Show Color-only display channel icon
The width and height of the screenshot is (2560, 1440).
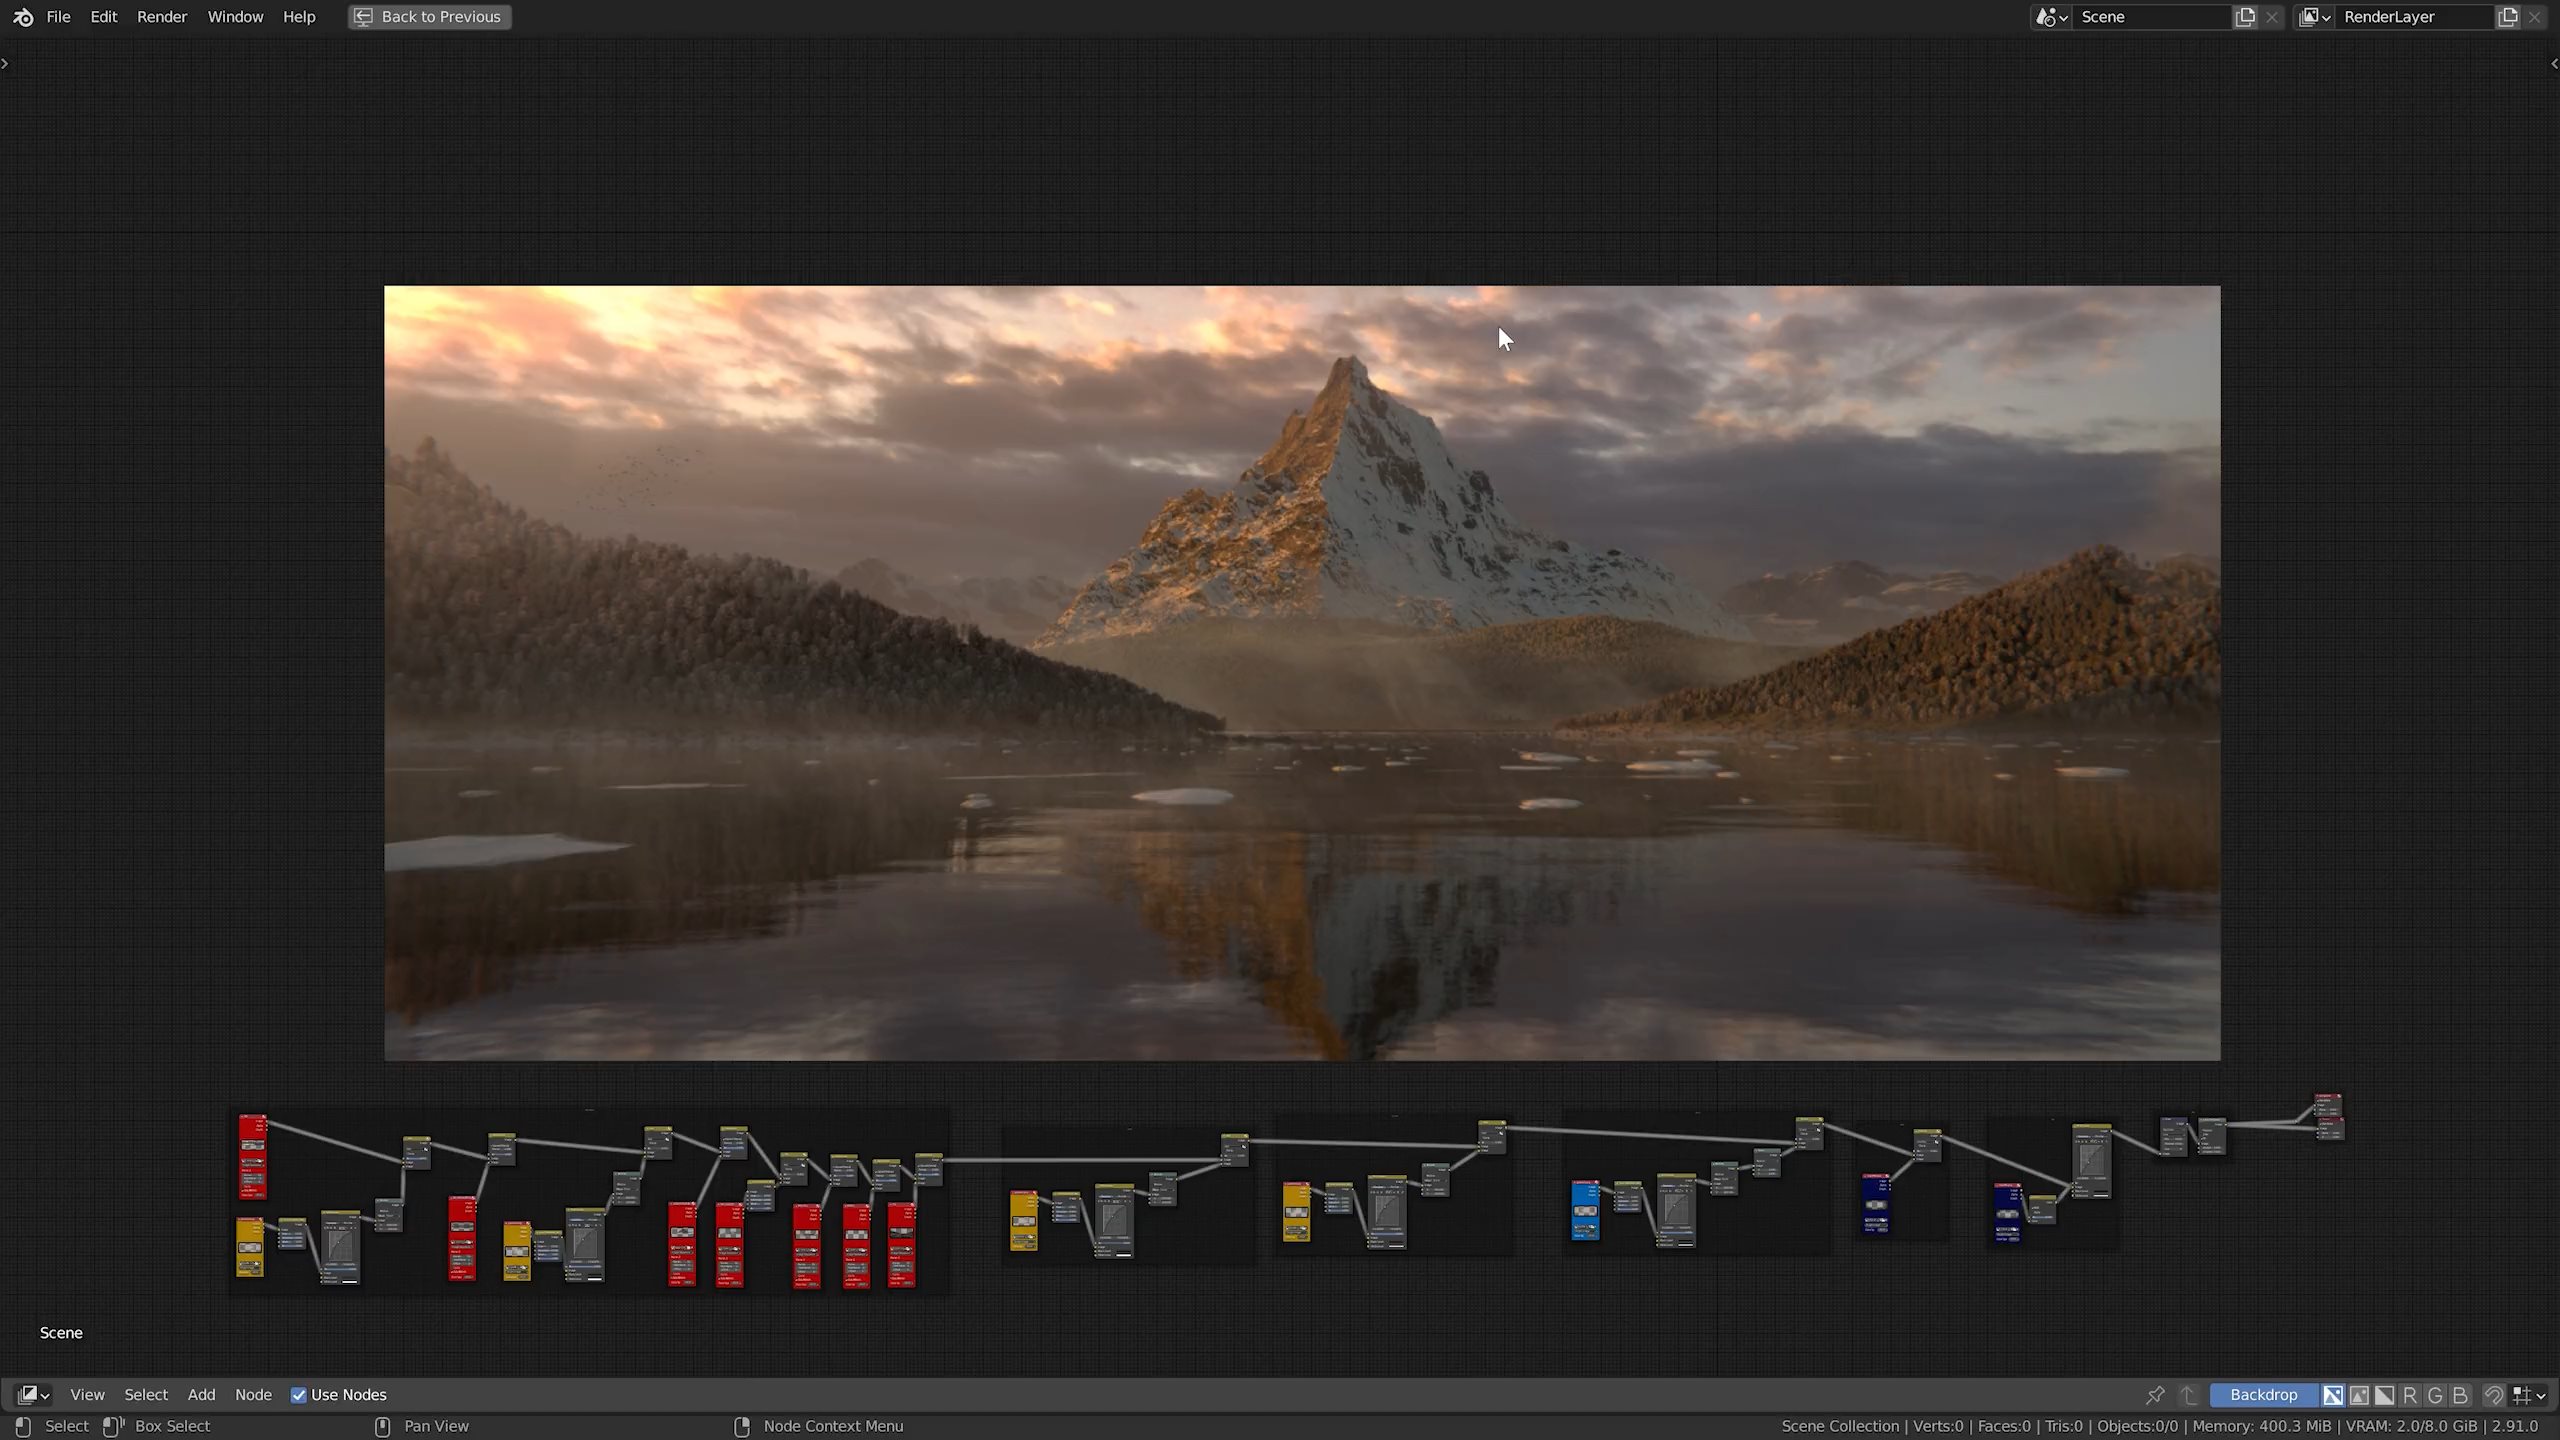(x=2359, y=1395)
